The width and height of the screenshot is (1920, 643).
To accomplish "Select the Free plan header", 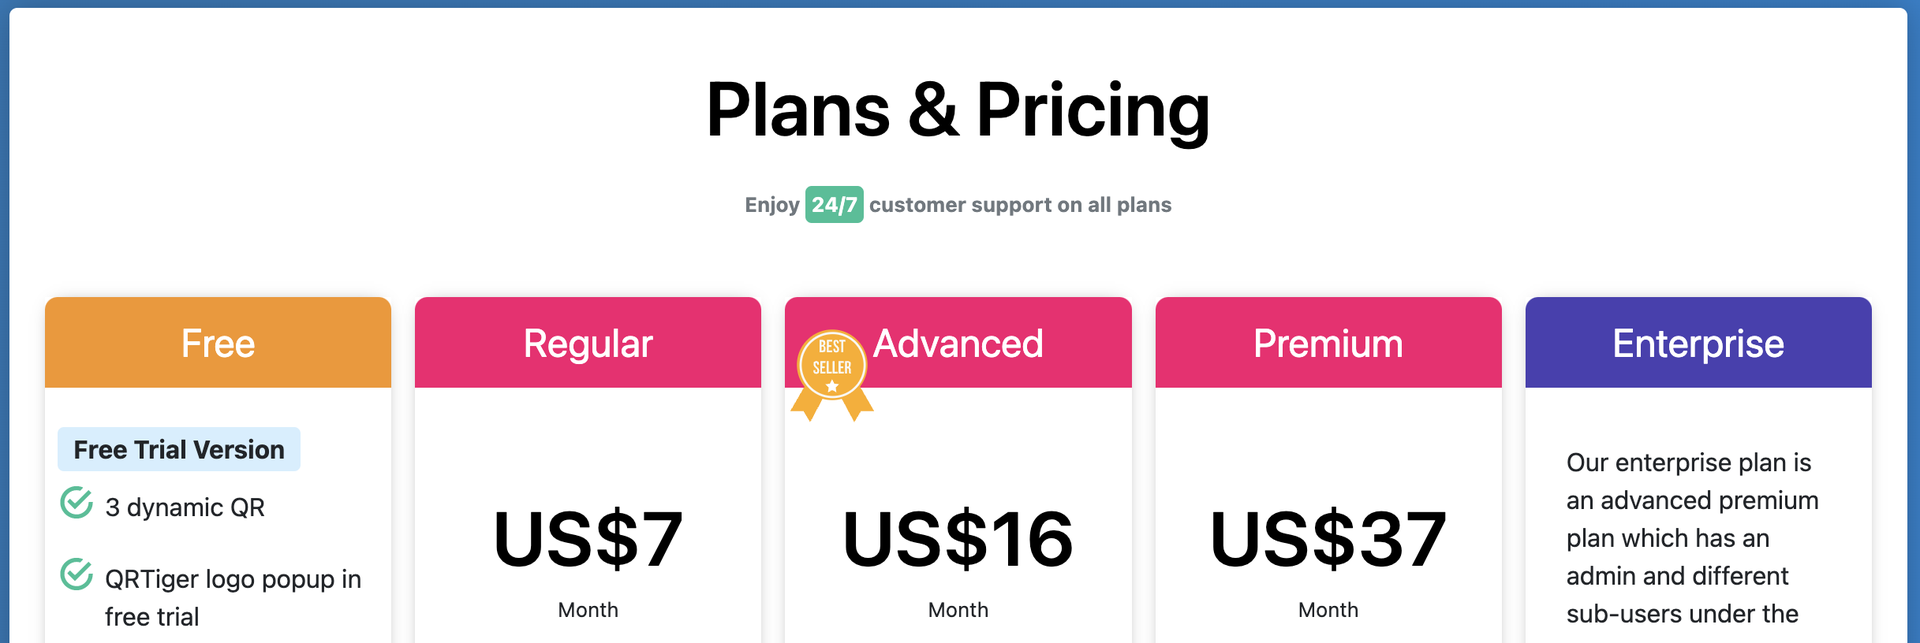I will coord(218,343).
